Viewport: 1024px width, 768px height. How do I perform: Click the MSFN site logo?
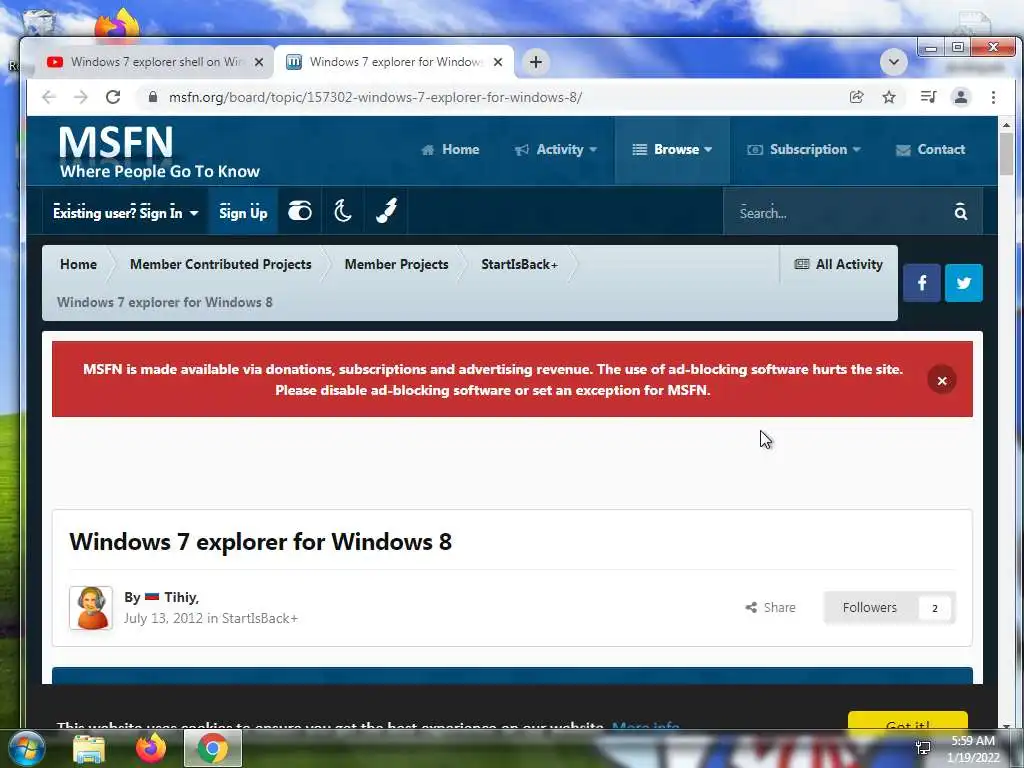(159, 152)
